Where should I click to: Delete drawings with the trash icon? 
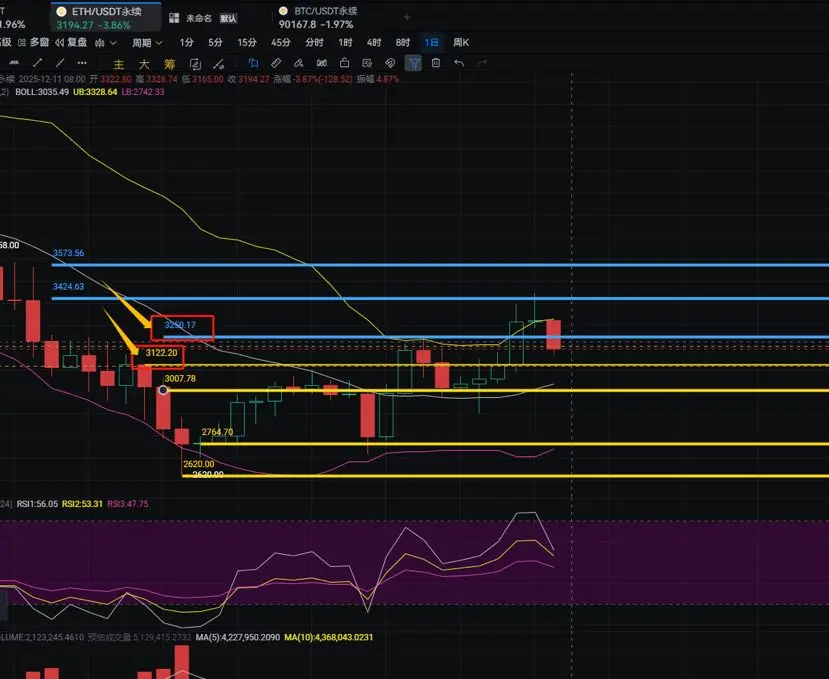coord(436,63)
